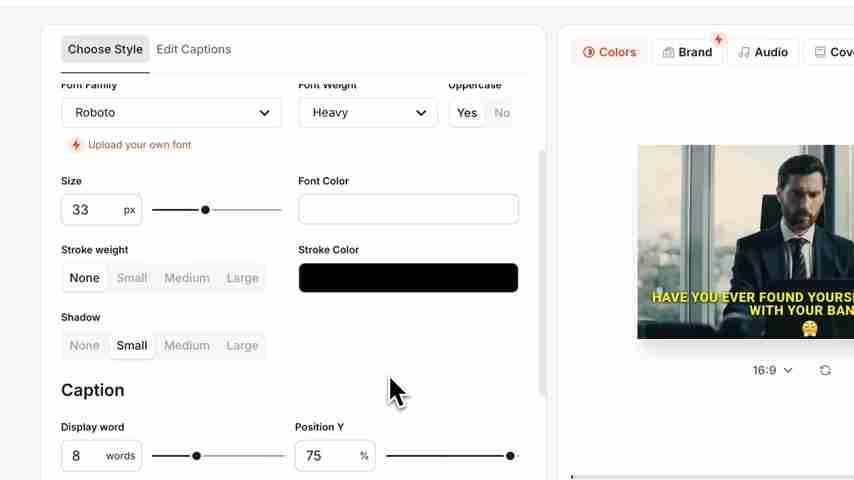Select None for Shadow
Screen dimensions: 854x480
[85, 346]
